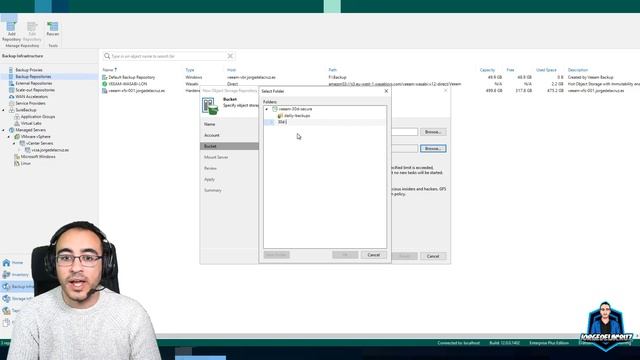Screen dimensions: 640x360
Task: Click the Add Repository ribbon icon
Action: coord(11,27)
